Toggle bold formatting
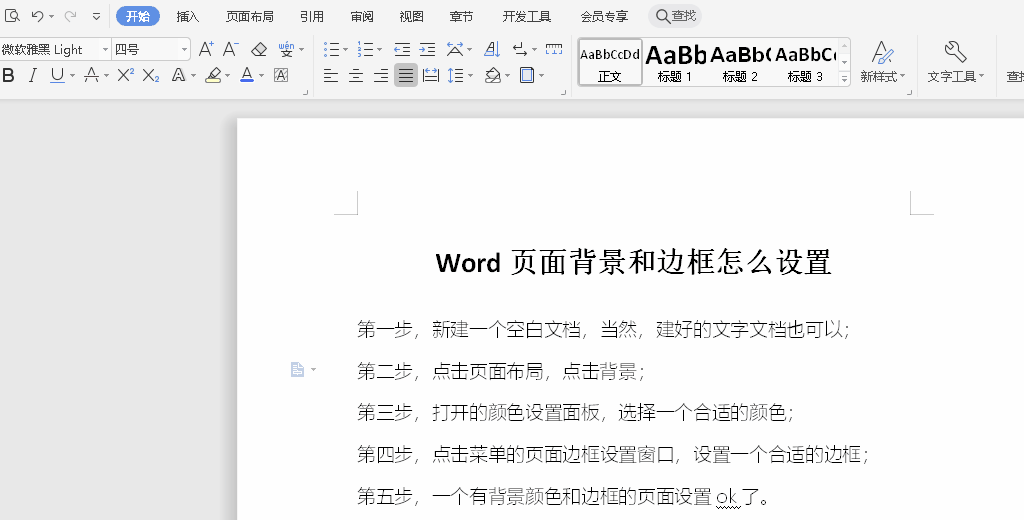 (x=9, y=75)
